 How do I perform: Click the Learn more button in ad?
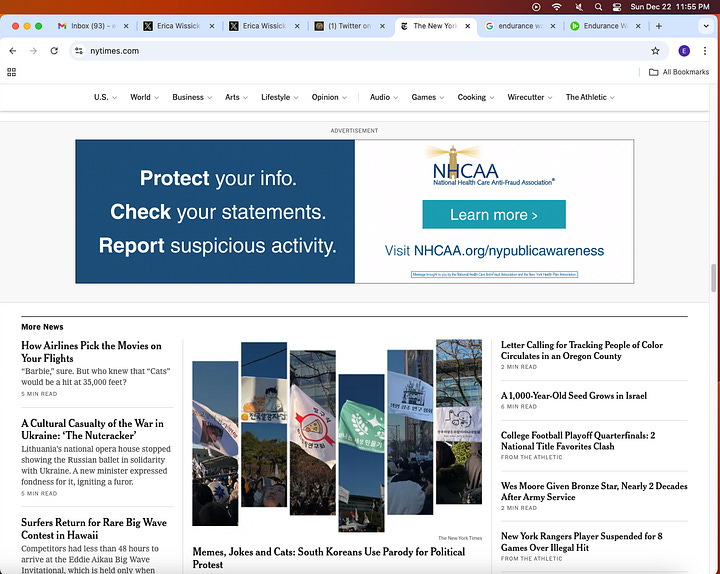494,214
